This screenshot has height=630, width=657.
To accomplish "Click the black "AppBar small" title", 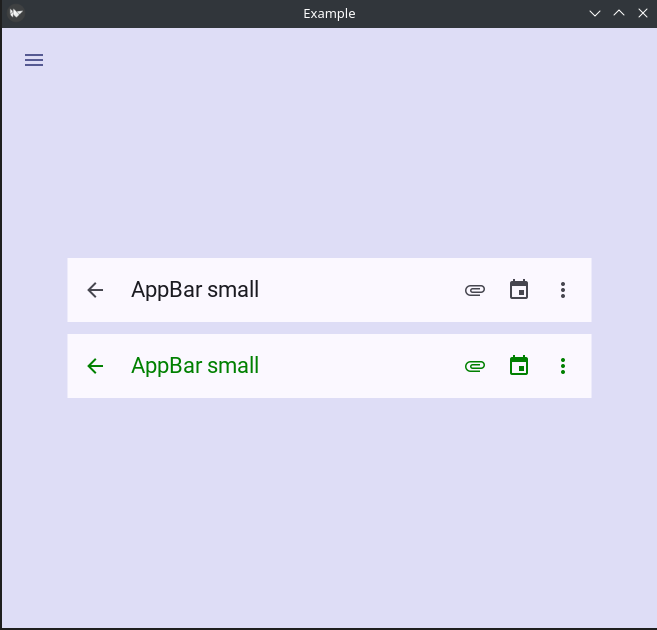I will (195, 290).
